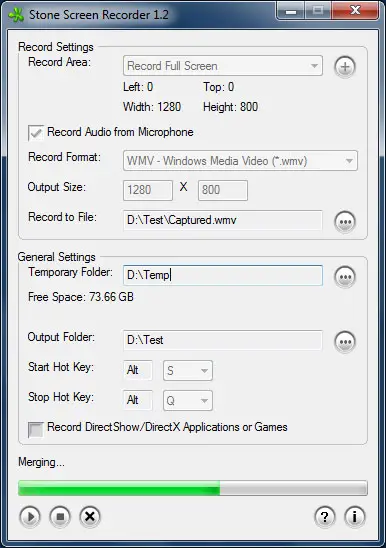Browse for the Output Folder location

click(x=345, y=341)
